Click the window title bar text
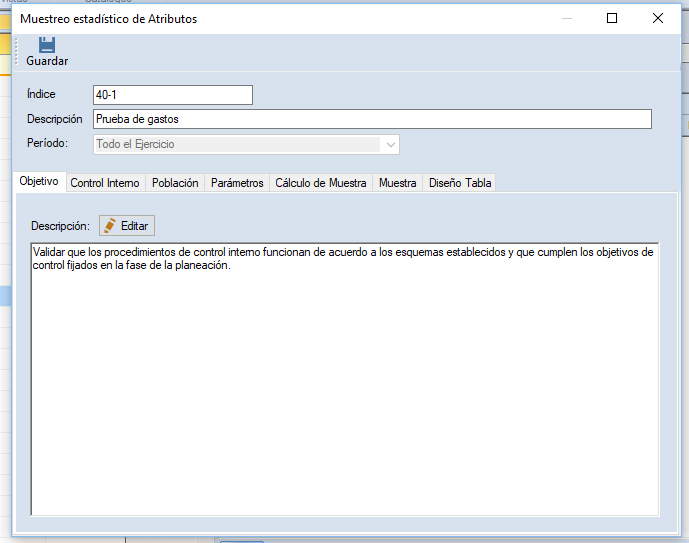Image resolution: width=689 pixels, height=543 pixels. pos(109,19)
